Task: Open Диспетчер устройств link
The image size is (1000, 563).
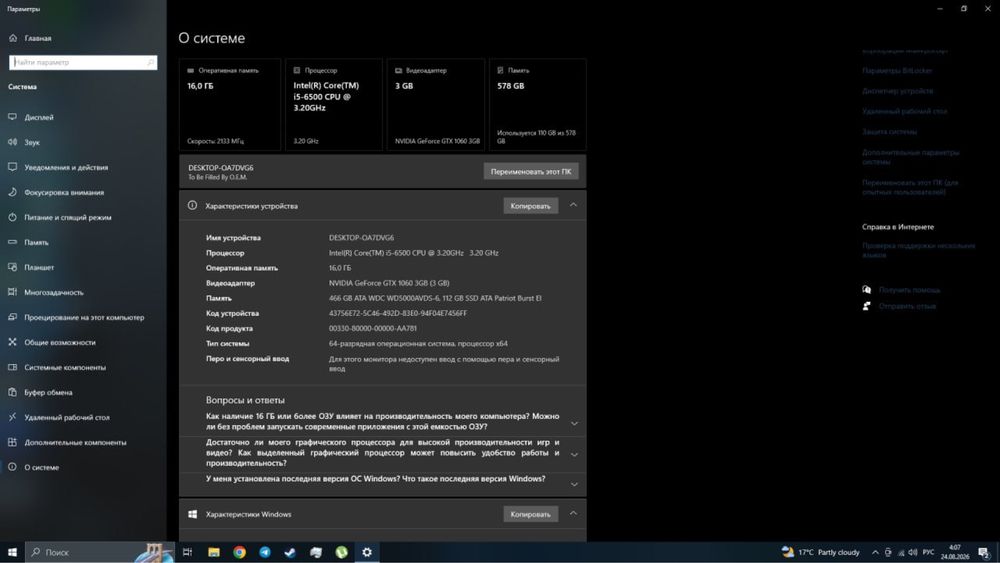Action: pos(897,91)
